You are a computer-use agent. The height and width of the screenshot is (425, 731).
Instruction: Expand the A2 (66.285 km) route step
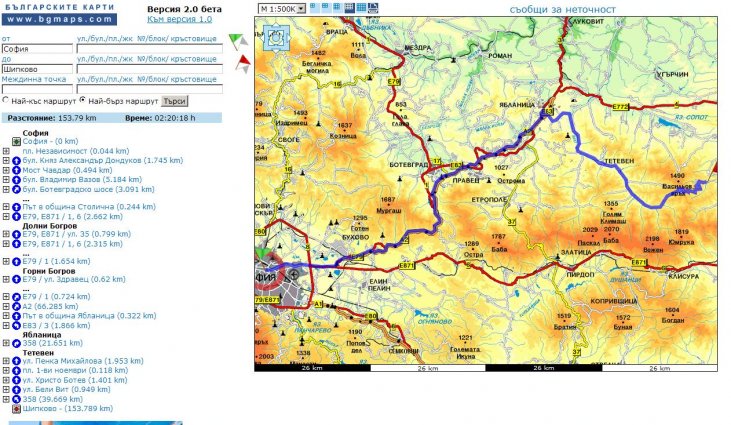pyautogui.click(x=6, y=307)
